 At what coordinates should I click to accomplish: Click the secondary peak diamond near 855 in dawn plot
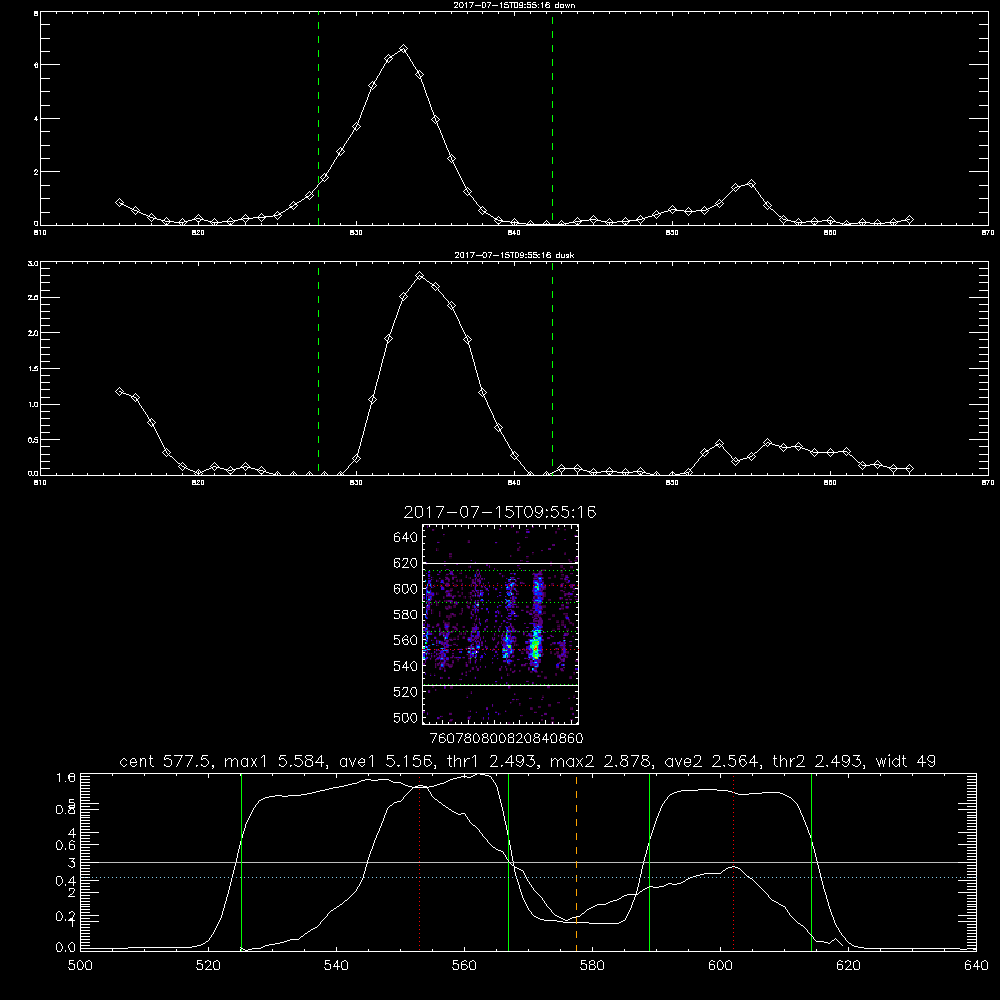click(x=751, y=184)
